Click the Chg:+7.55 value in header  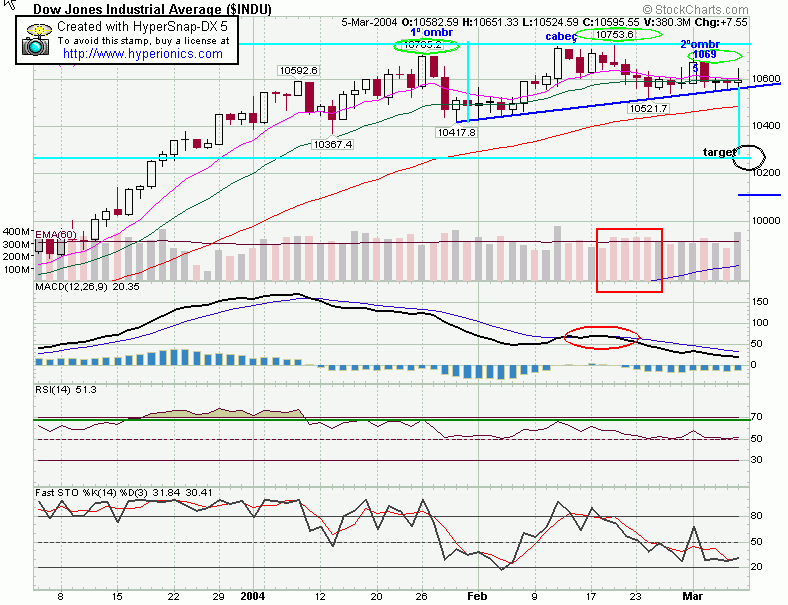coord(721,22)
